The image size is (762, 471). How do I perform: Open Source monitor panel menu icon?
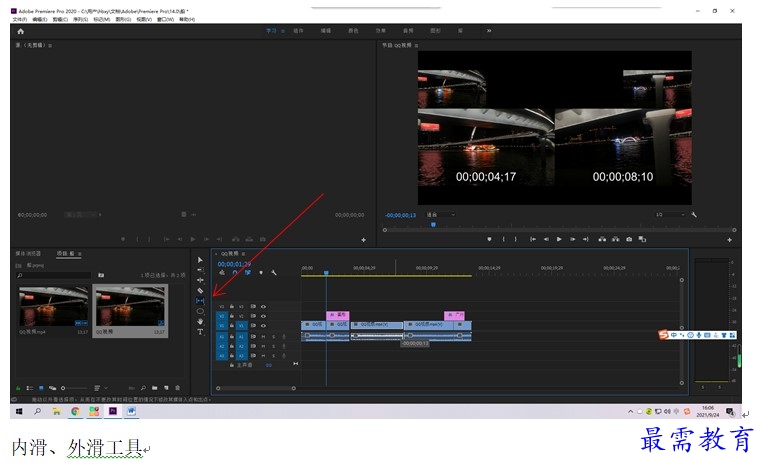pos(50,45)
